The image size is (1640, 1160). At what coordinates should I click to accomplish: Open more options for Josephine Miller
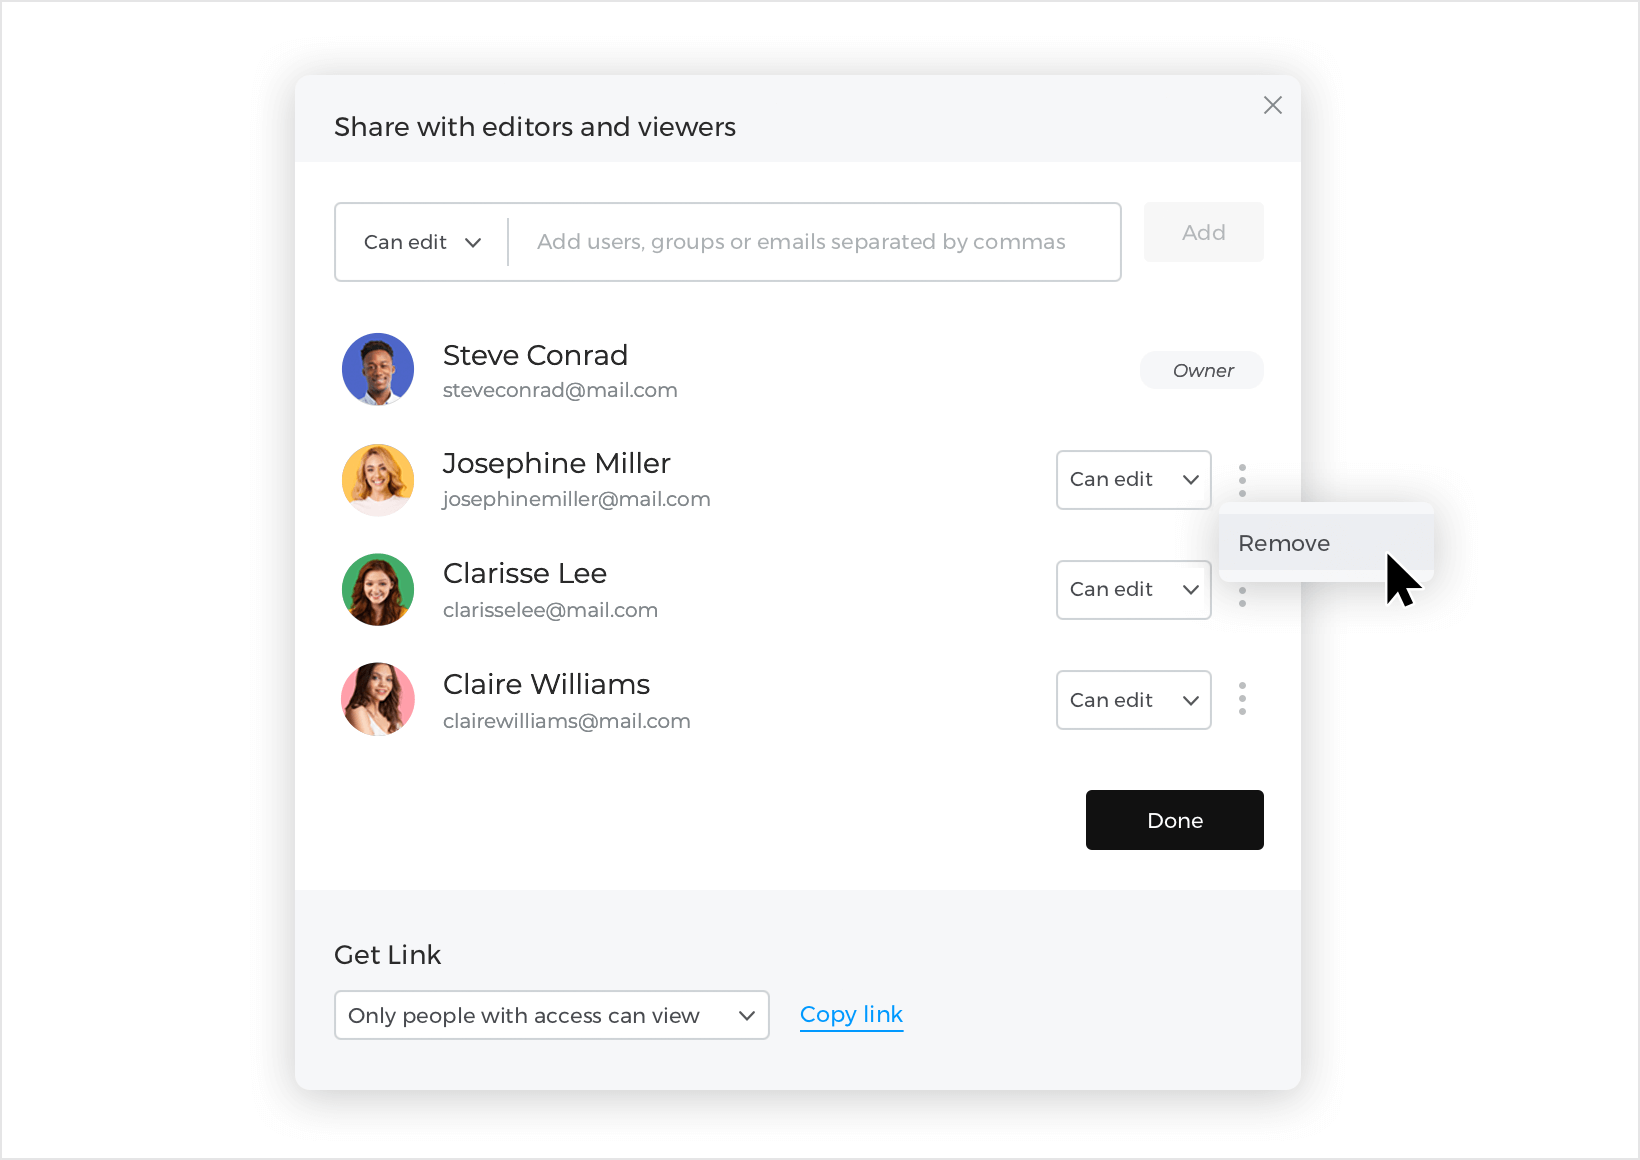[1242, 480]
